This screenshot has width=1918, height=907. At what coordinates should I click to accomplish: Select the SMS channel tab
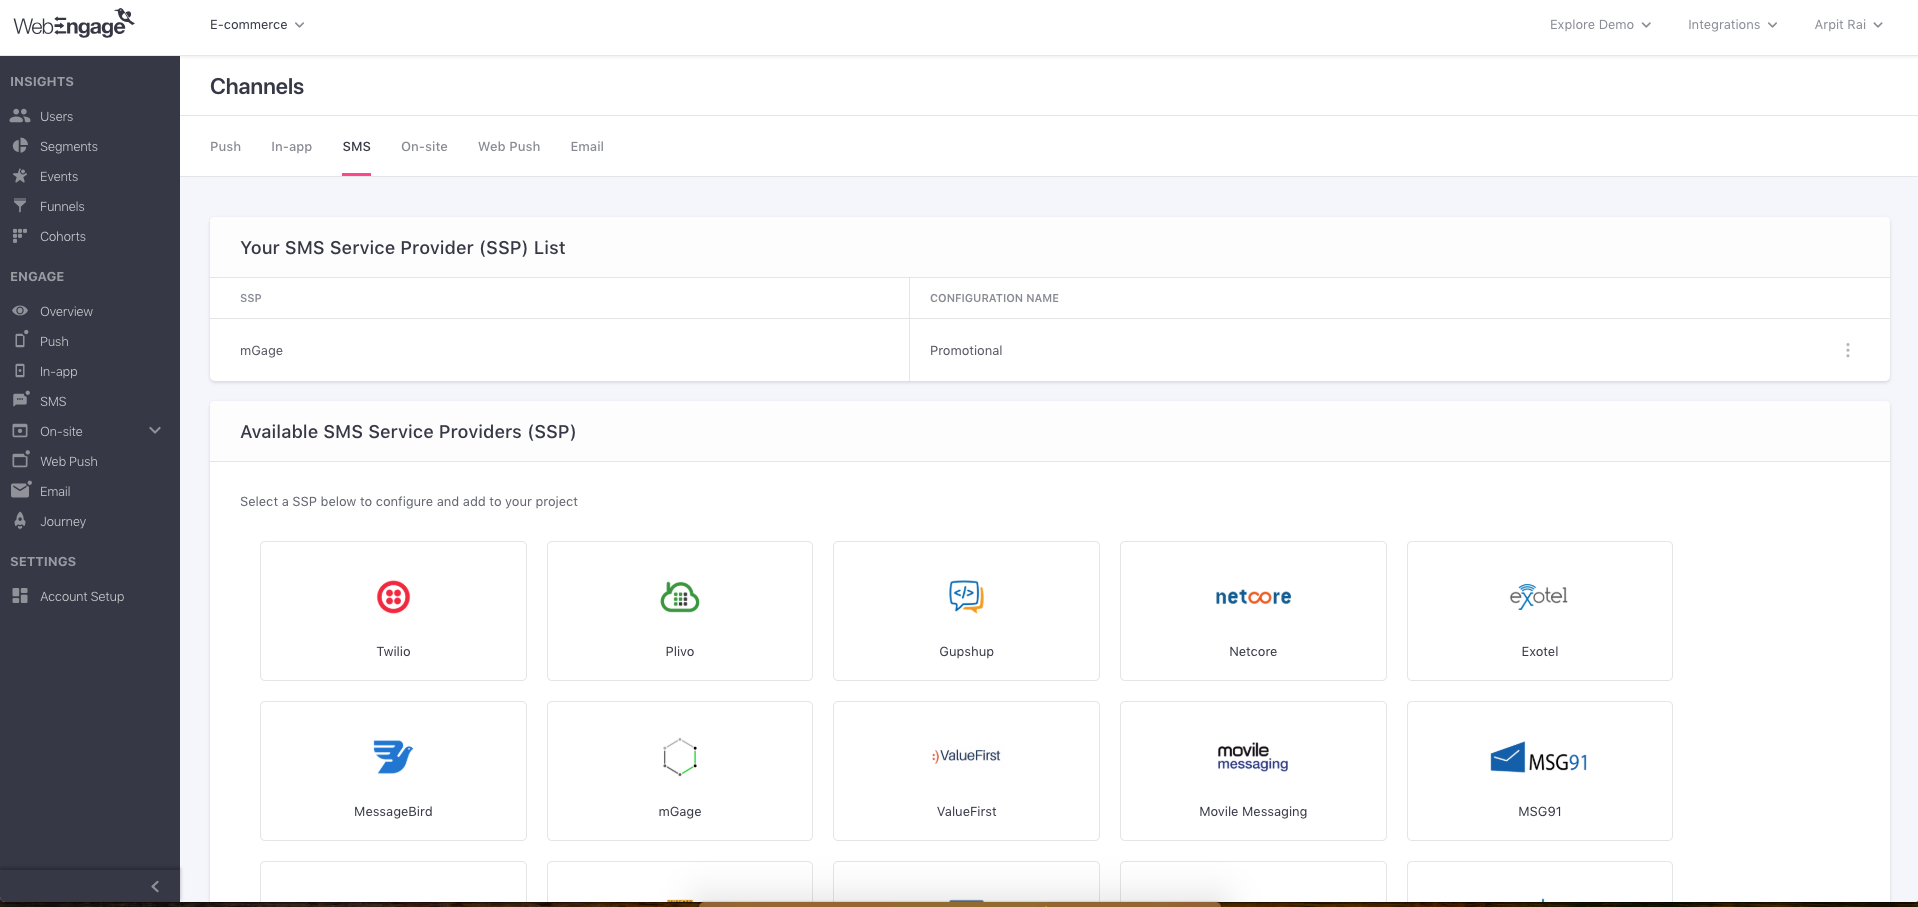[356, 147]
